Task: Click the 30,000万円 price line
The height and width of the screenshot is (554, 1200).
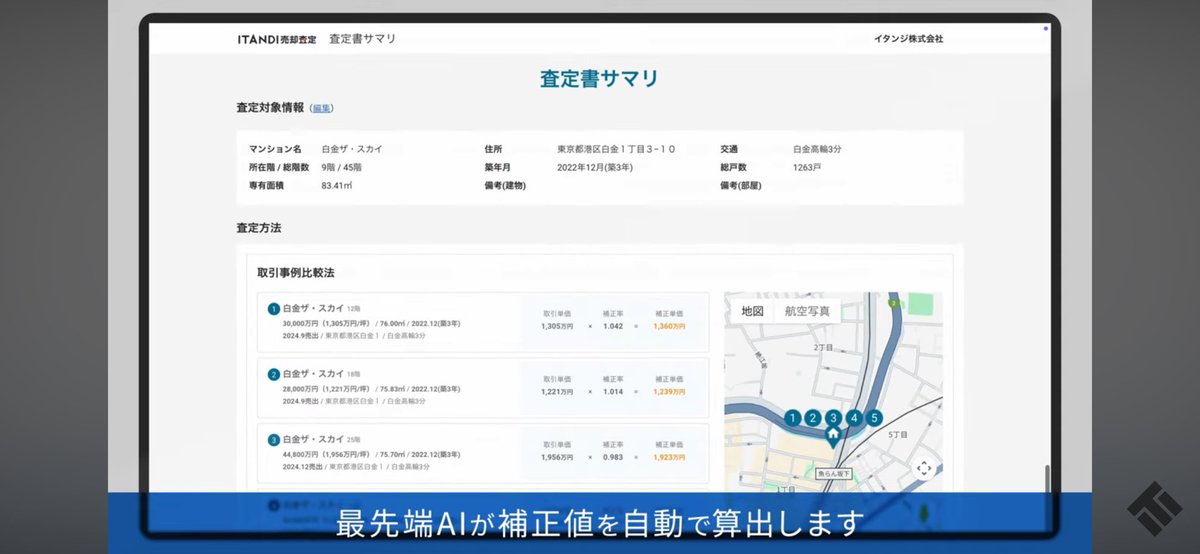Action: (371, 323)
